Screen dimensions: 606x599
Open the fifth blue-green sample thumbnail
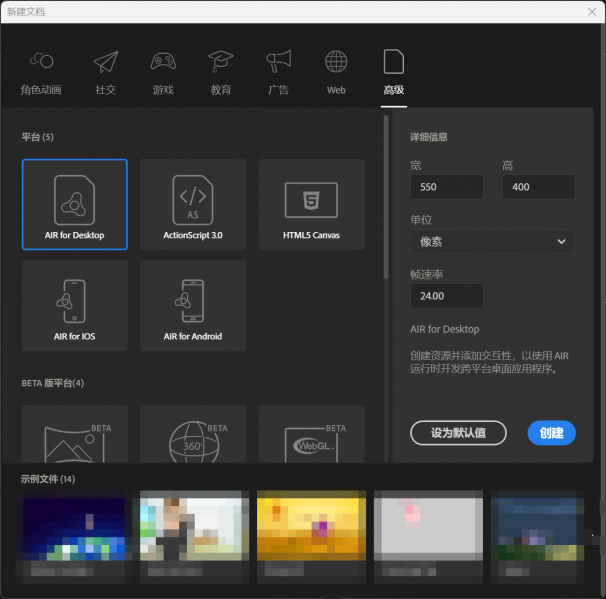click(537, 537)
